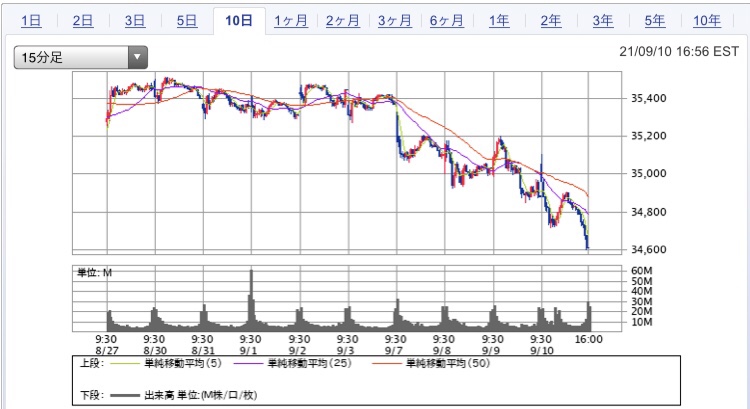Click the 35,000 price axis label
Screen dimensions: 750x409
coord(649,173)
